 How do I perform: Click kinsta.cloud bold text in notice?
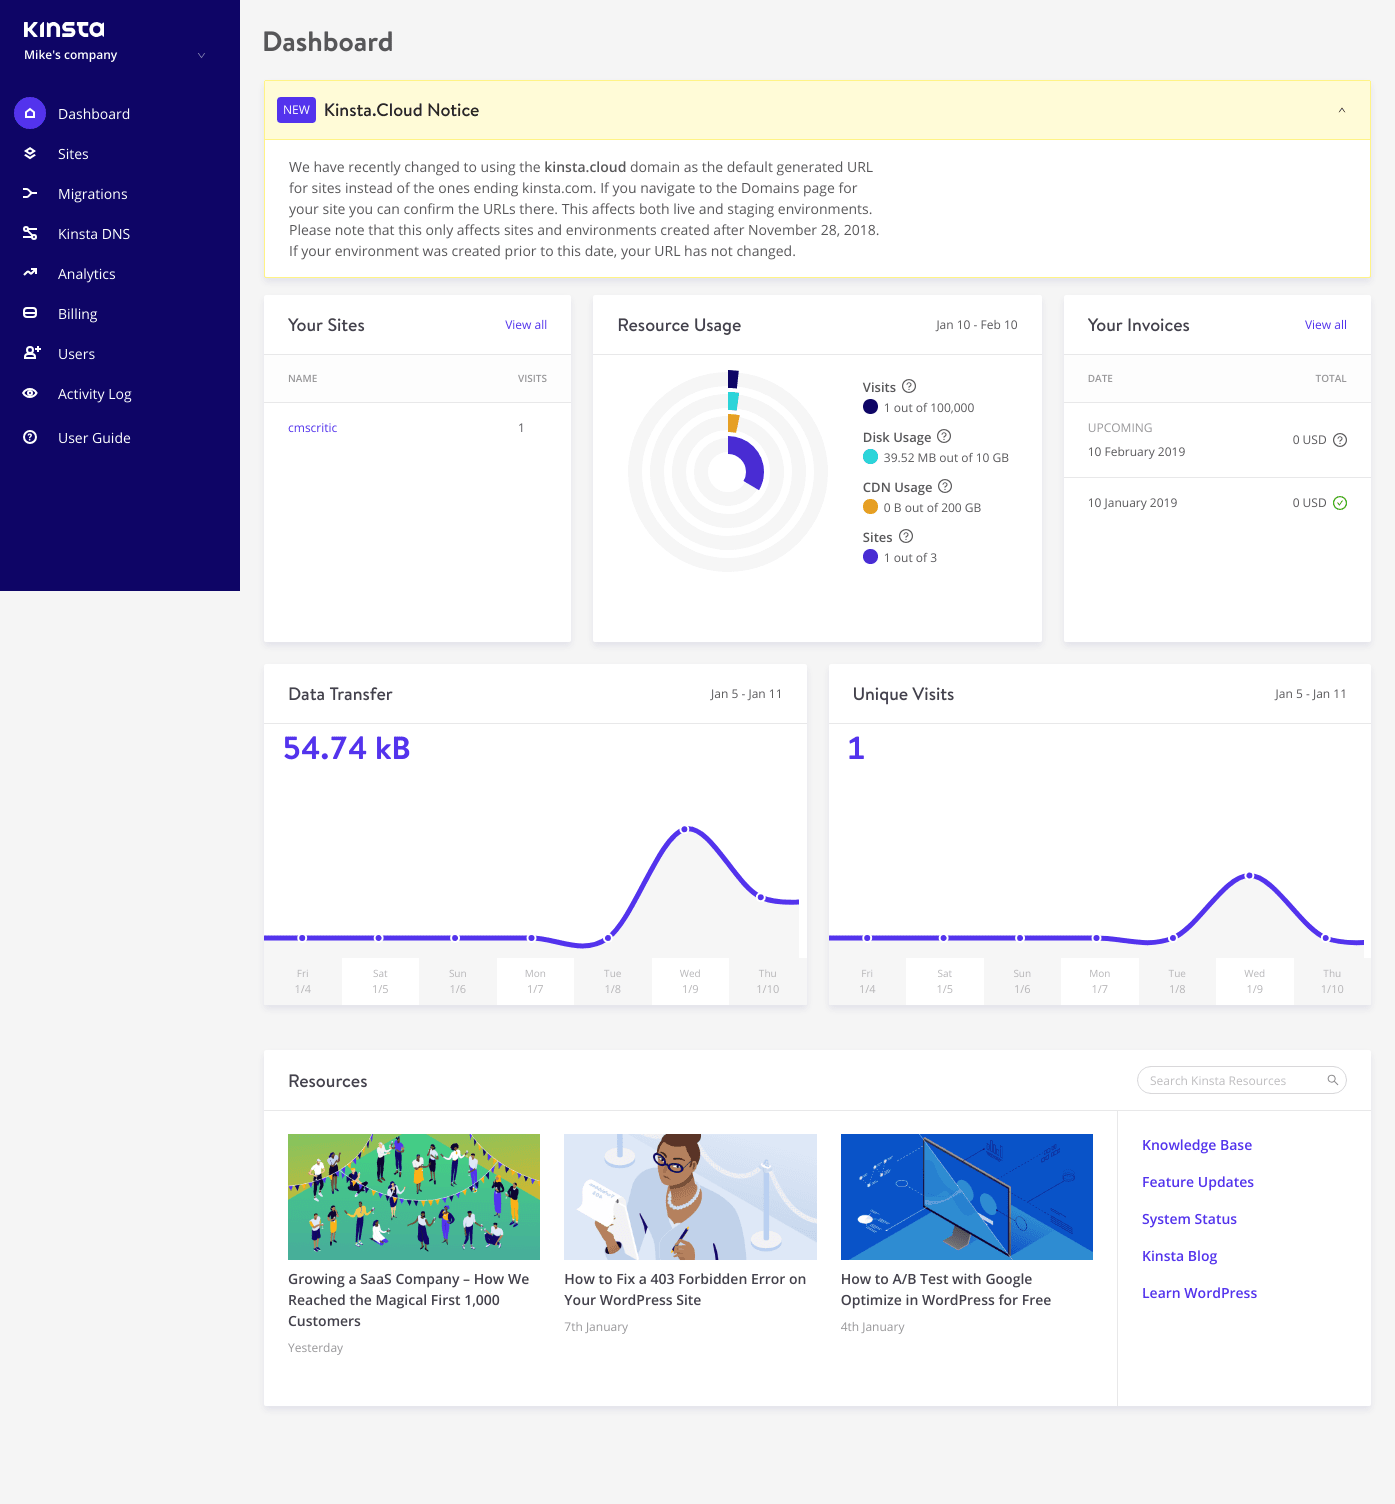point(585,167)
